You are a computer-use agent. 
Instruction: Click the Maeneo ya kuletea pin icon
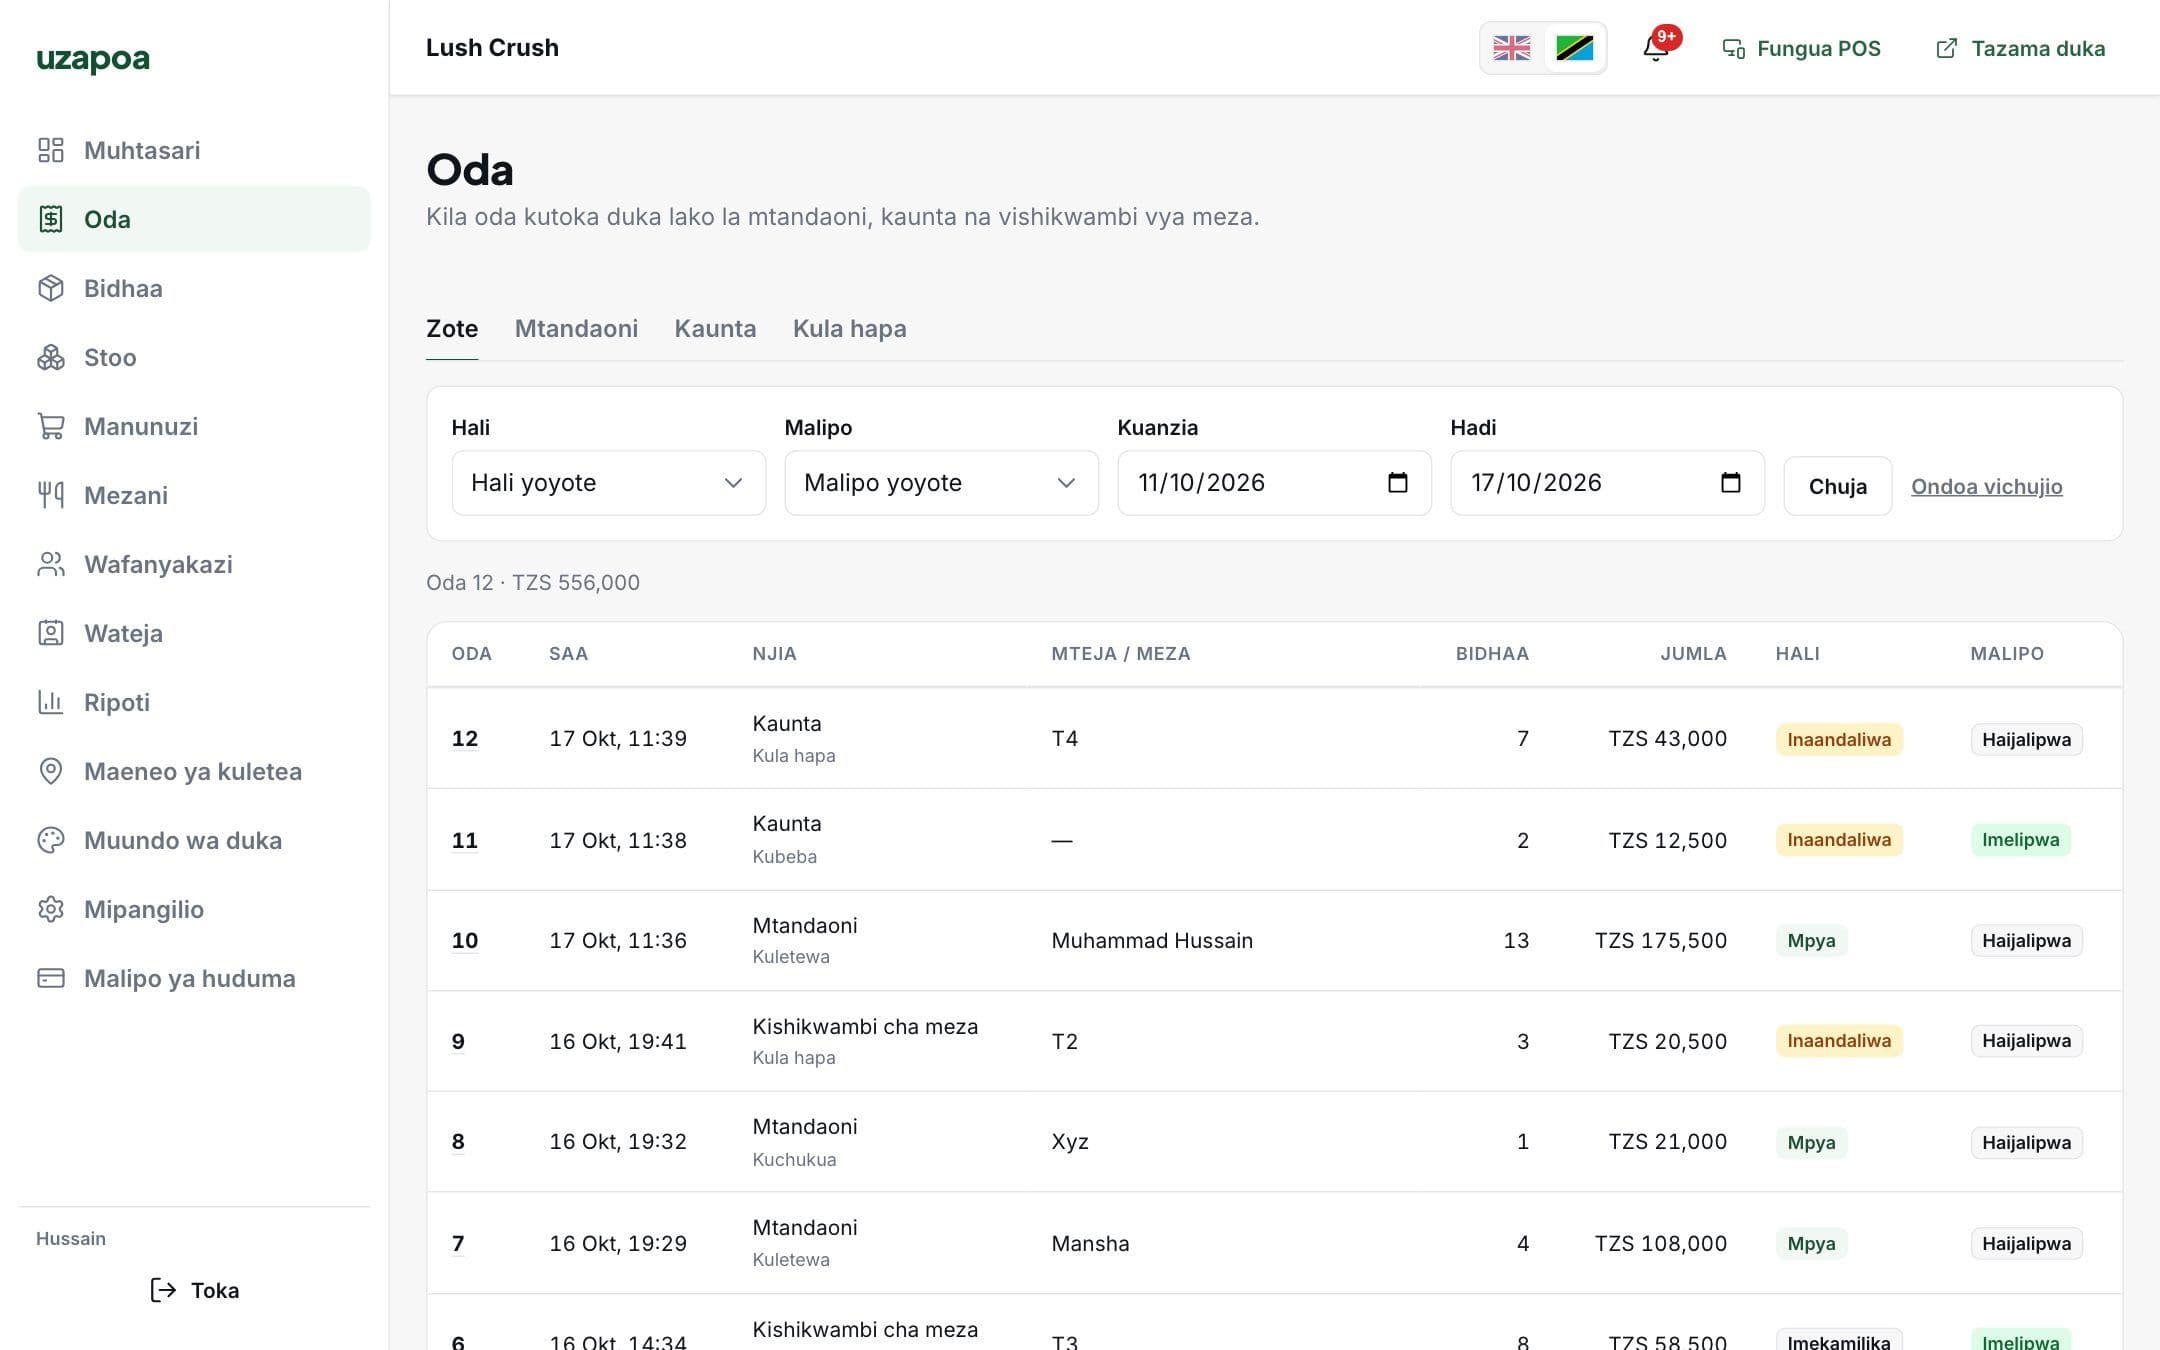51,771
